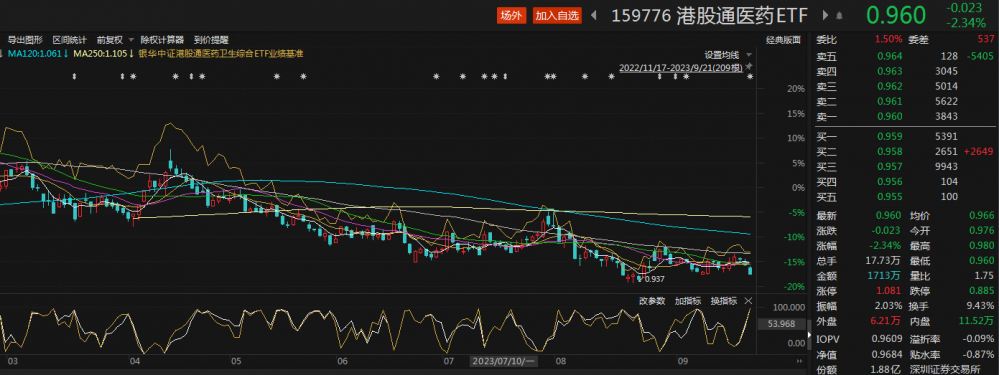Go to previous stock with left arrow

point(594,16)
